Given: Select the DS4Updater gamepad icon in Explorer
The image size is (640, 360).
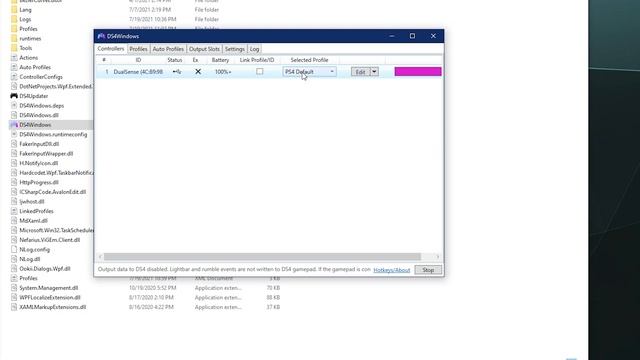Looking at the screenshot, I should pyautogui.click(x=14, y=96).
